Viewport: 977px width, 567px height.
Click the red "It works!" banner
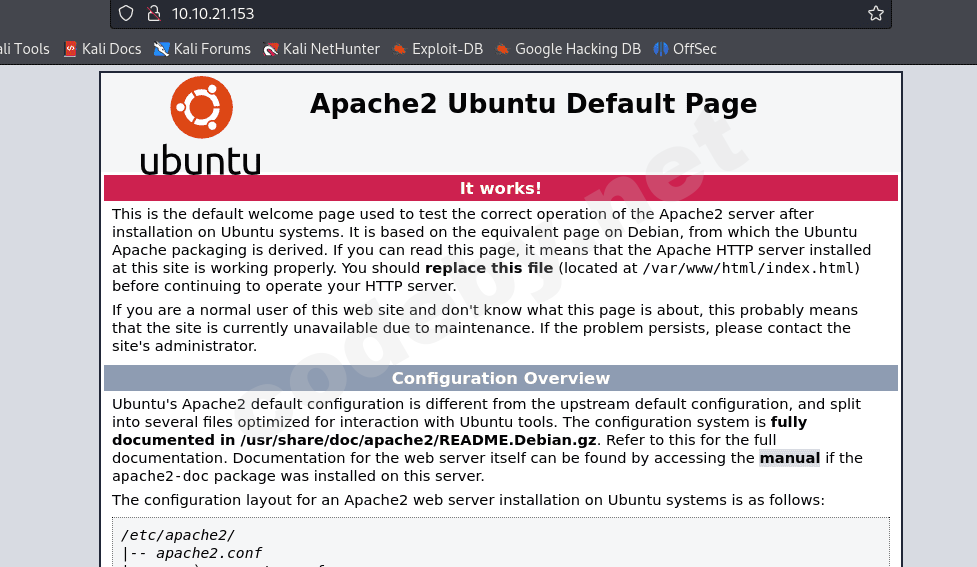500,188
